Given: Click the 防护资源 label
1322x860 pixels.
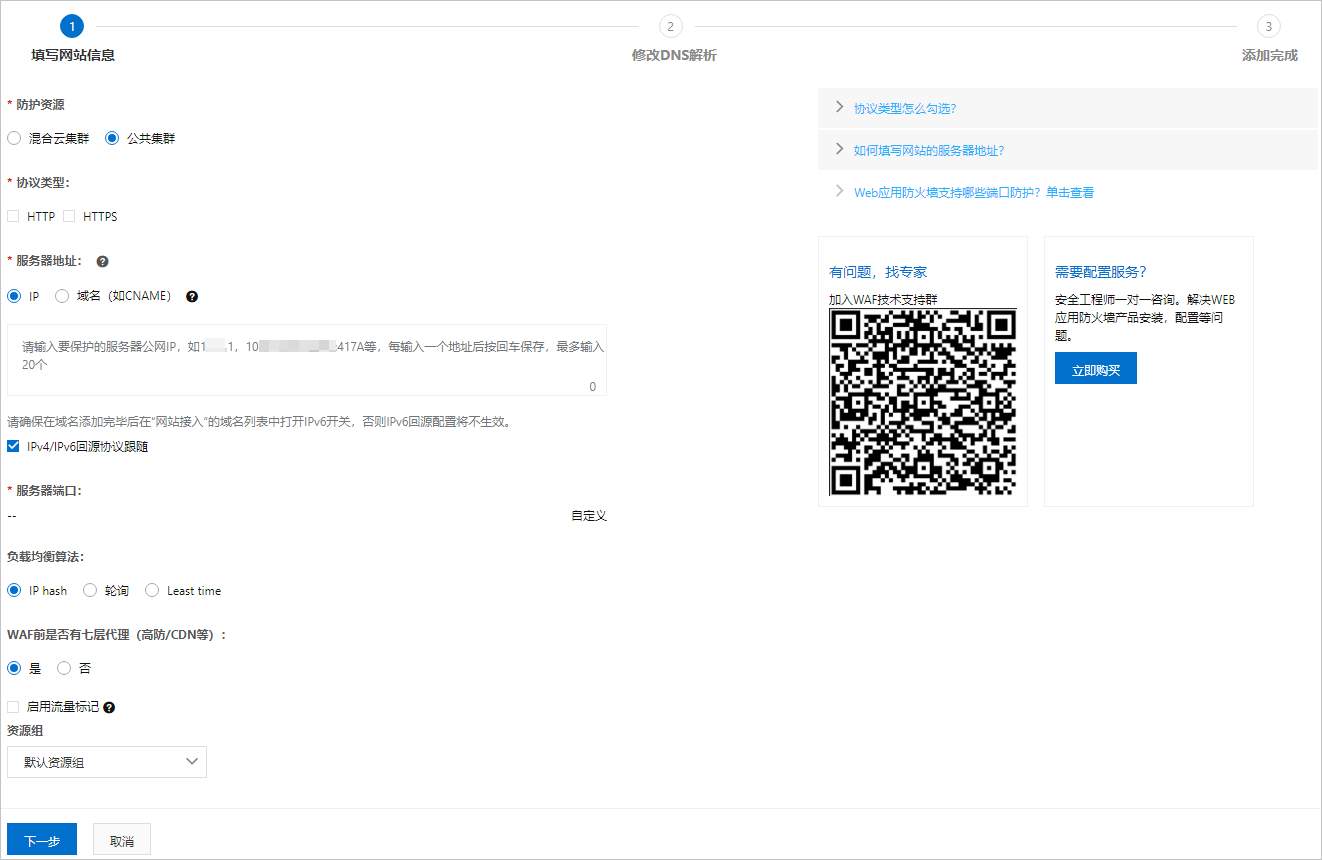Looking at the screenshot, I should coord(40,104).
